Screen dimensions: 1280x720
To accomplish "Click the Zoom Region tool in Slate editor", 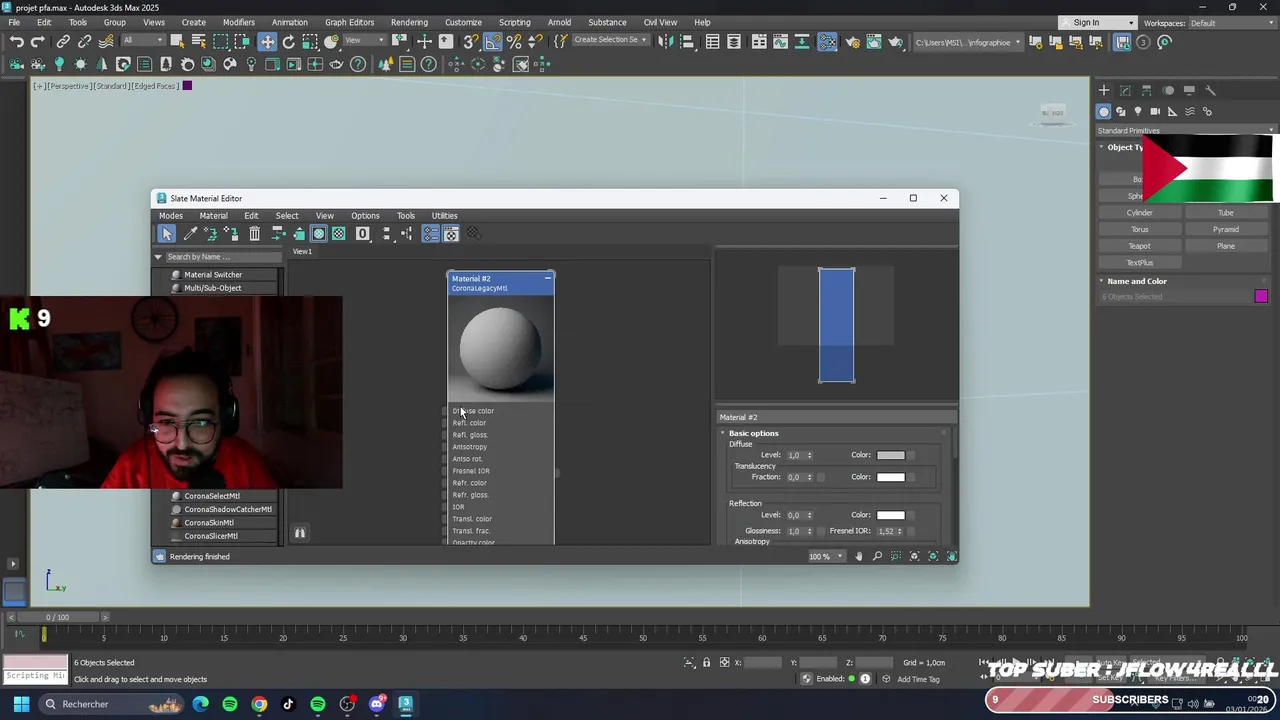I will click(x=896, y=557).
